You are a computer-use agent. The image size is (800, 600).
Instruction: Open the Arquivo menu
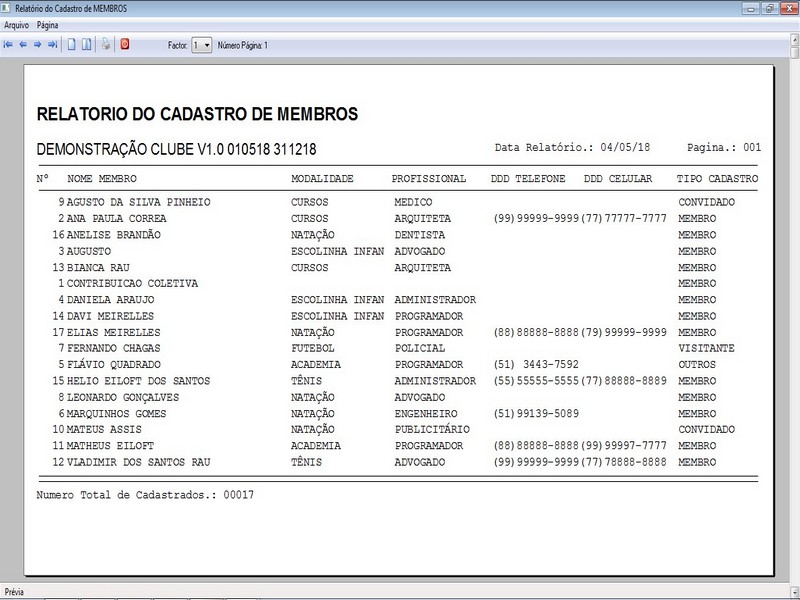coord(16,25)
